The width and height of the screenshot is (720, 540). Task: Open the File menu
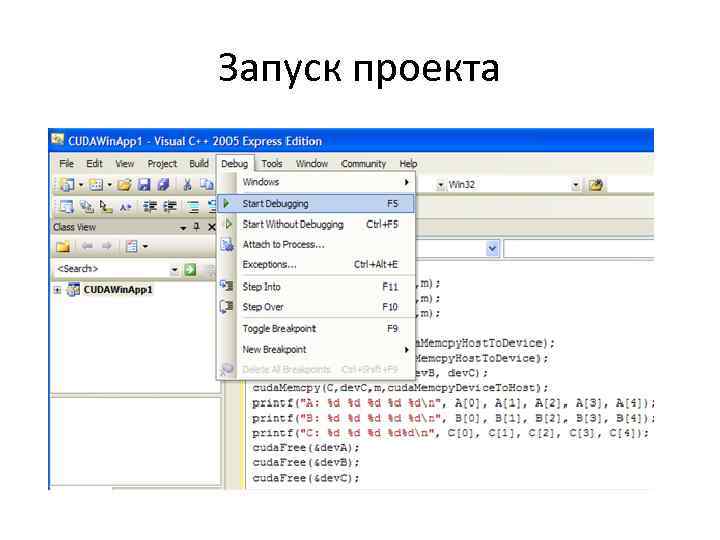(66, 163)
